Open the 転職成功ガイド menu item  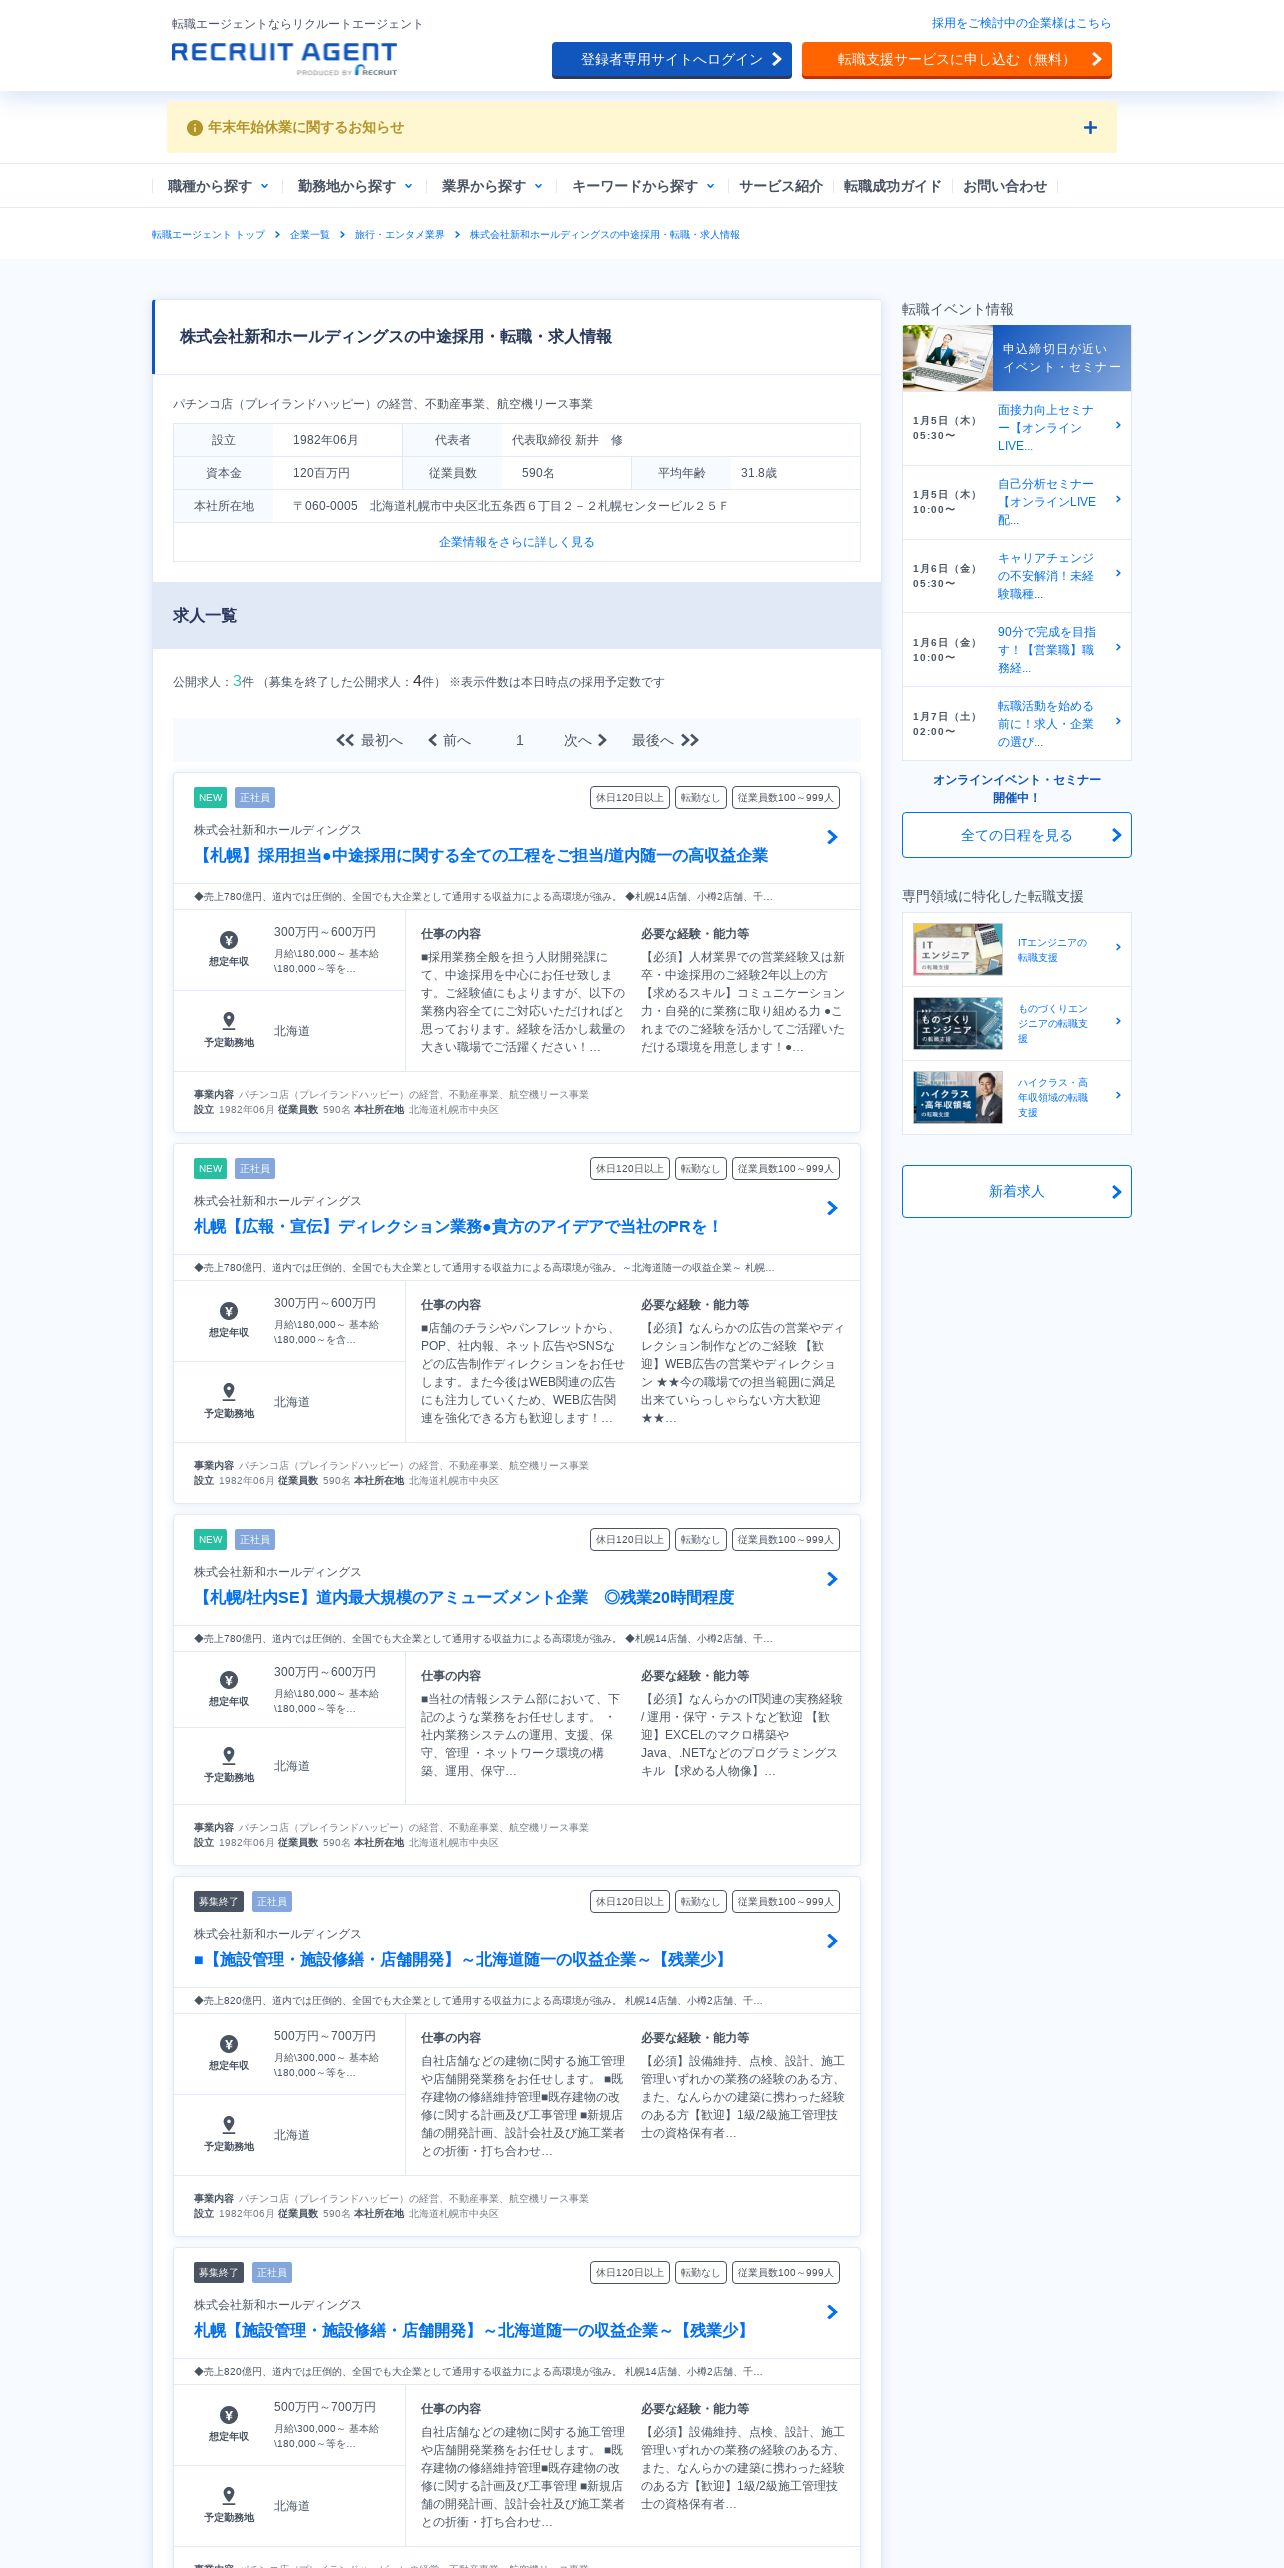click(892, 186)
